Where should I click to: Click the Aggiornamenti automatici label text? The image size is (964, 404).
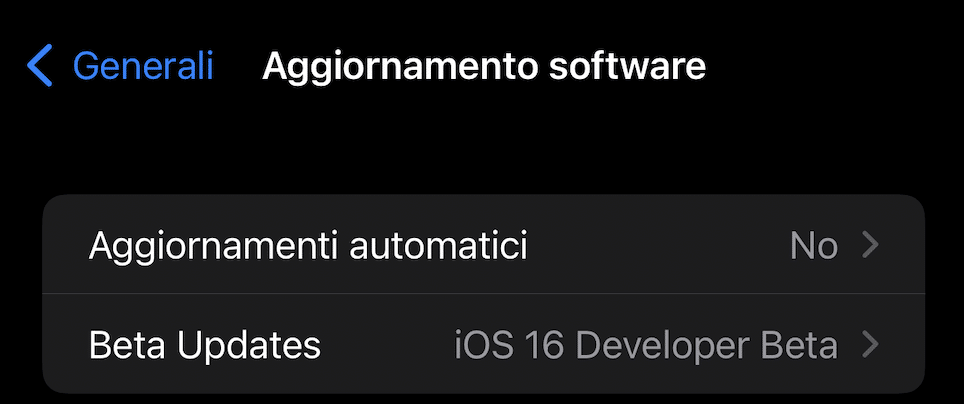[x=308, y=246]
